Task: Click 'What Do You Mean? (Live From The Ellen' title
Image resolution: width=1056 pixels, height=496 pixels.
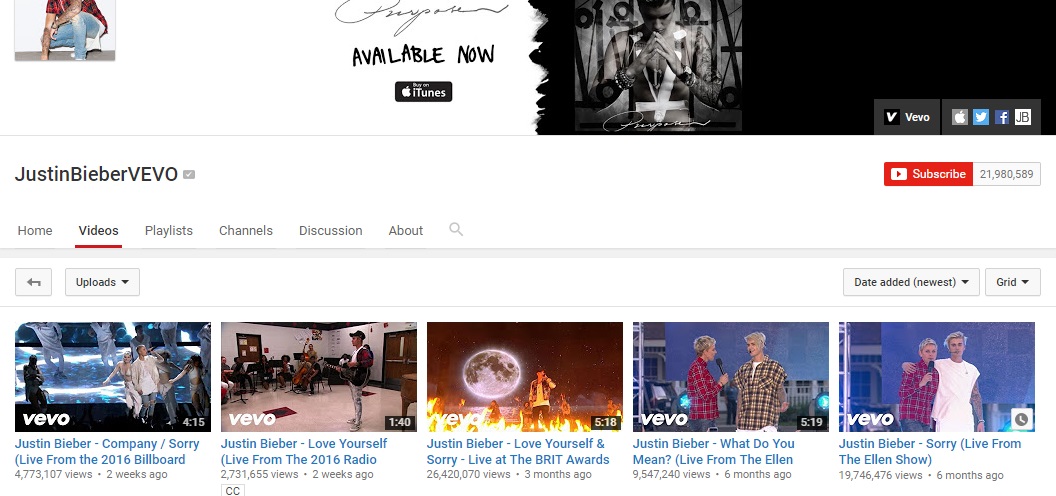Action: (713, 452)
